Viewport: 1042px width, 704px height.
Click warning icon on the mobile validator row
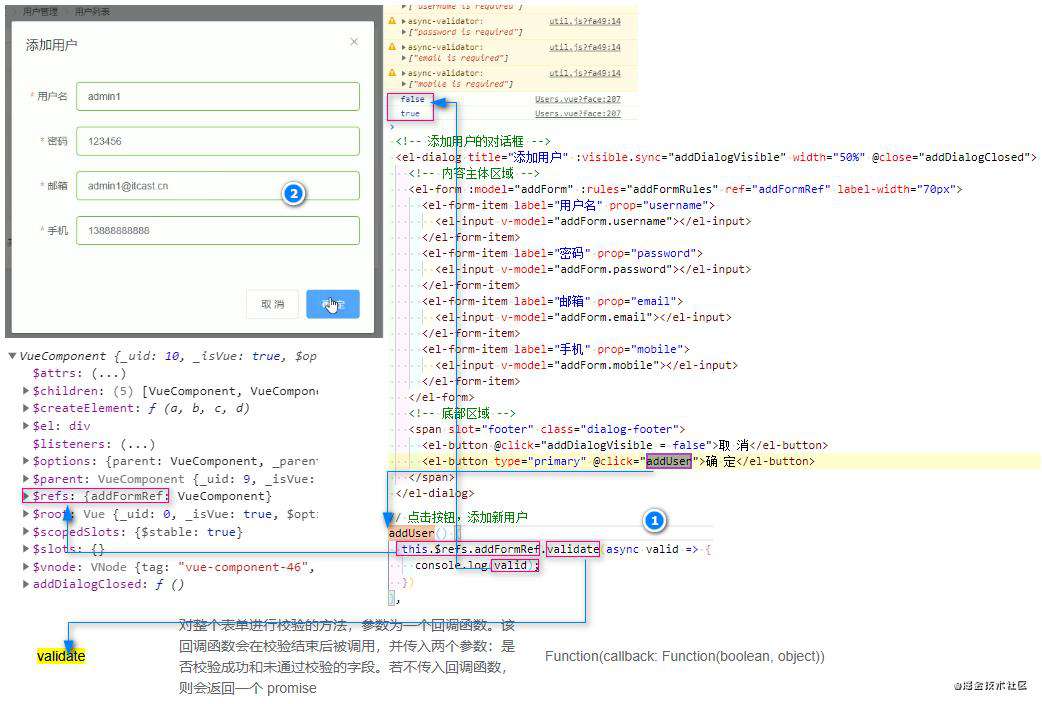392,73
